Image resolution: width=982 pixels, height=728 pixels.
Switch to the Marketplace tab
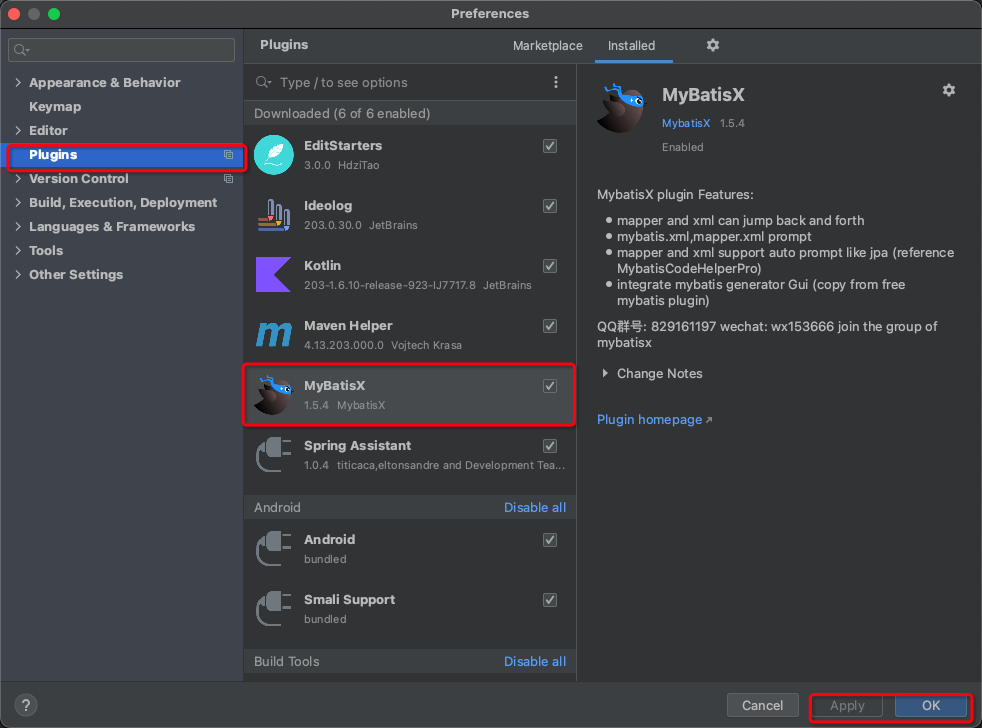click(x=547, y=46)
